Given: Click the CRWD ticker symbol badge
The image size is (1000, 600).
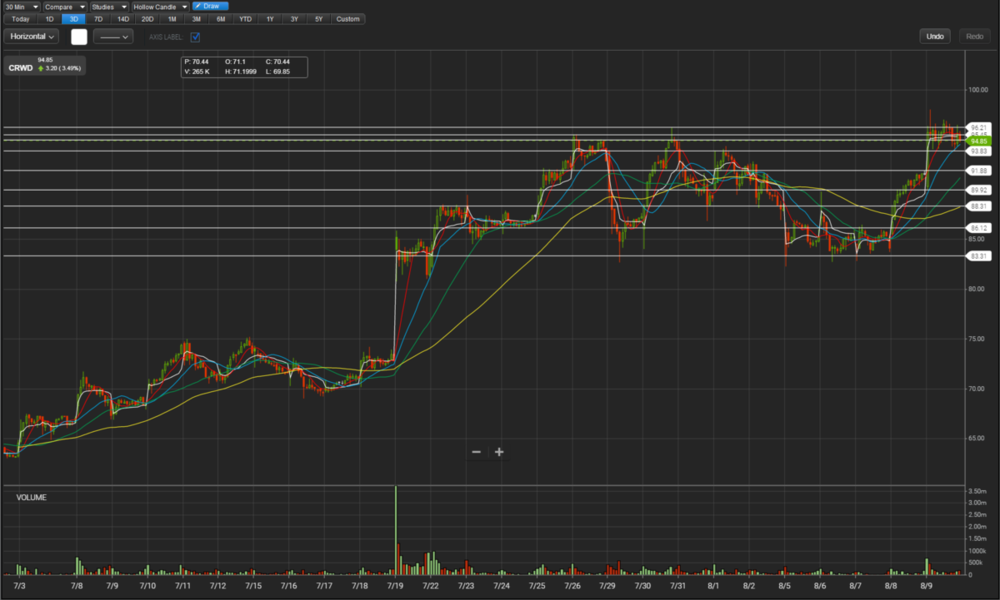Looking at the screenshot, I should [x=20, y=68].
